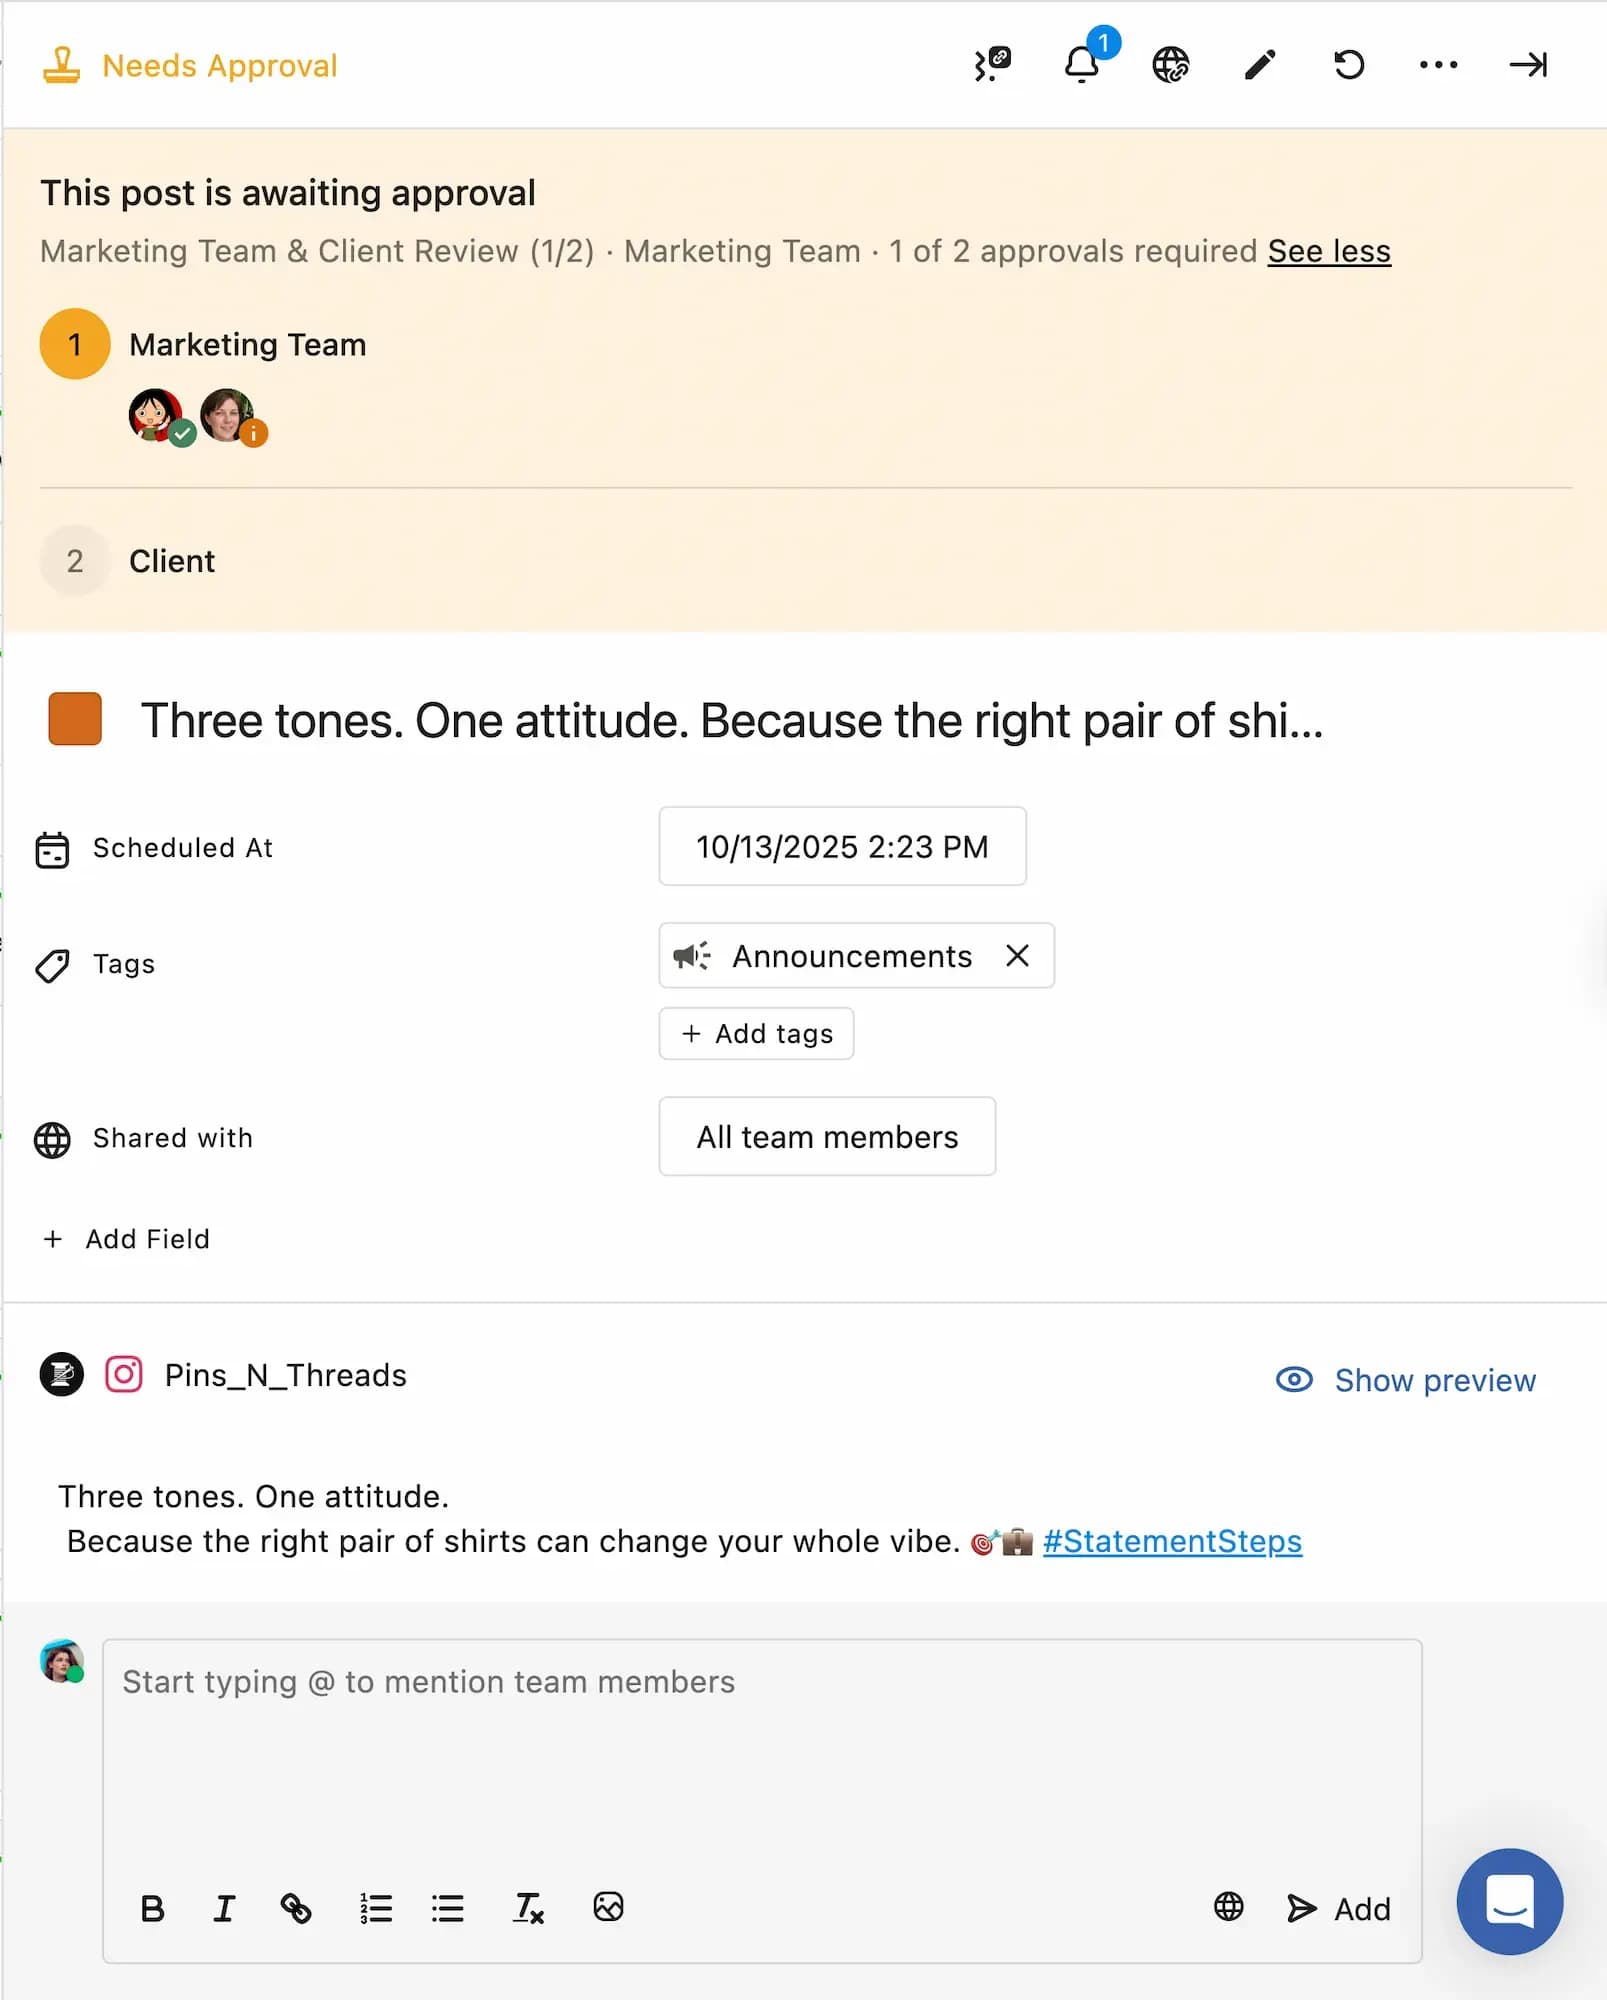This screenshot has height=2000, width=1607.
Task: Collapse panel with the arrow-to-bar icon
Action: [1527, 65]
